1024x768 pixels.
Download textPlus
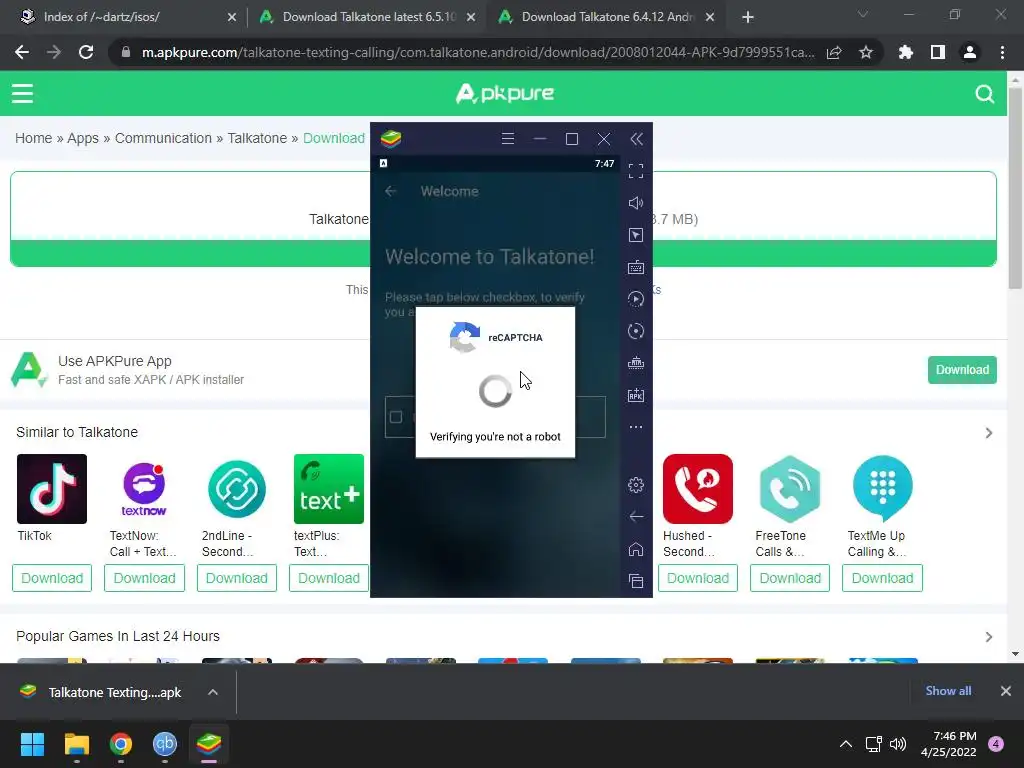(328, 578)
